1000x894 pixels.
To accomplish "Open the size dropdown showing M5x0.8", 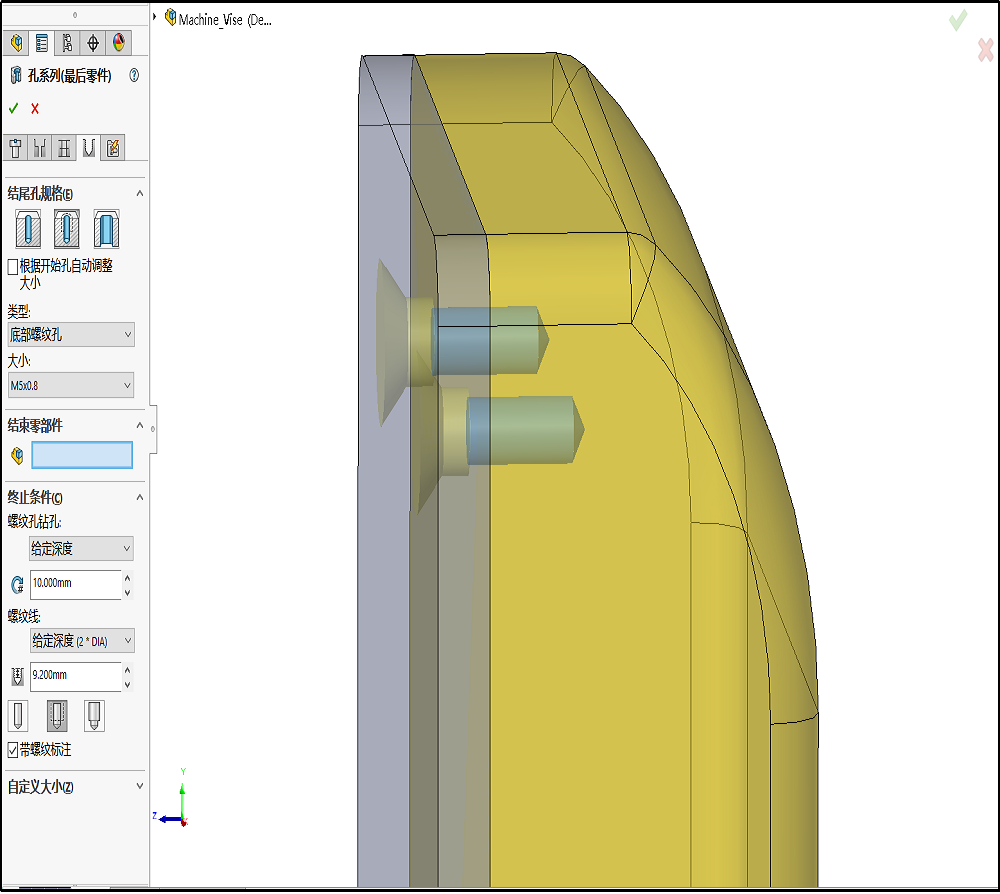I will click(71, 385).
